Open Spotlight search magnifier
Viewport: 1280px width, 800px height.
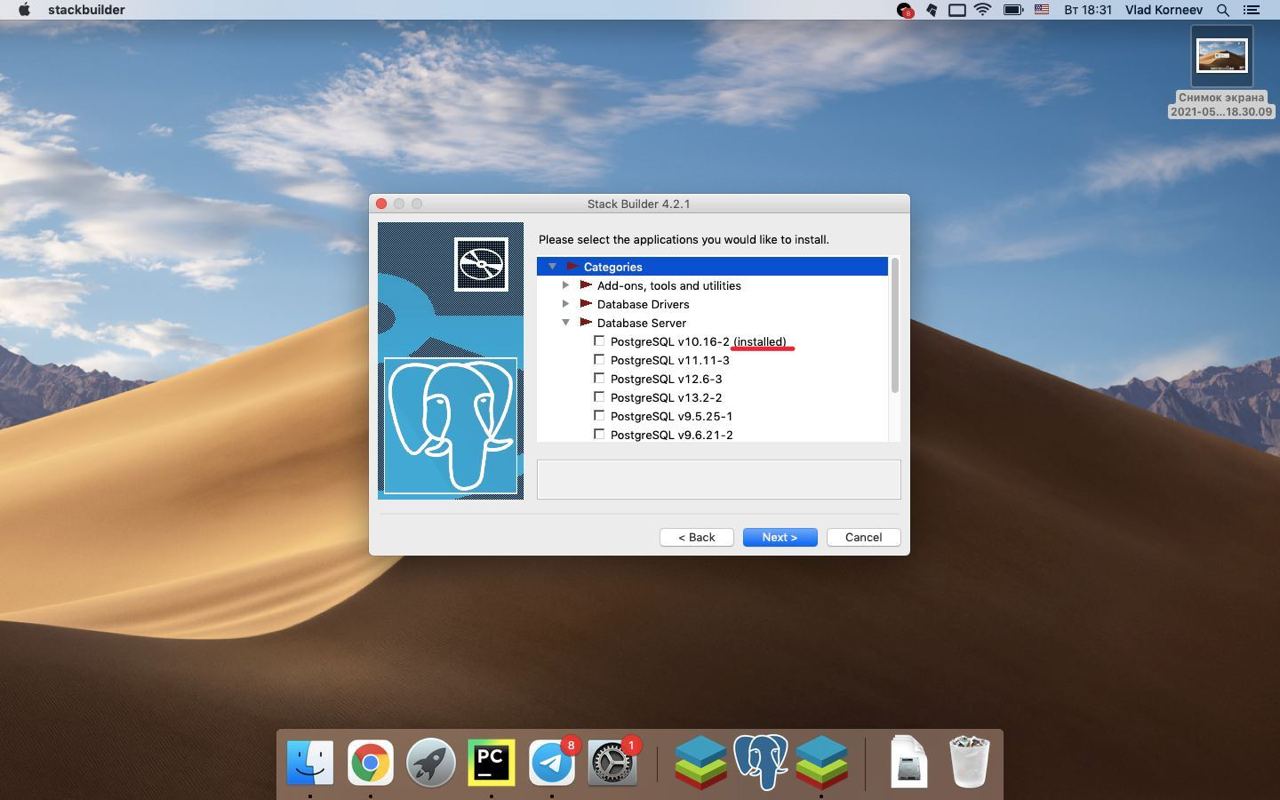tap(1222, 10)
